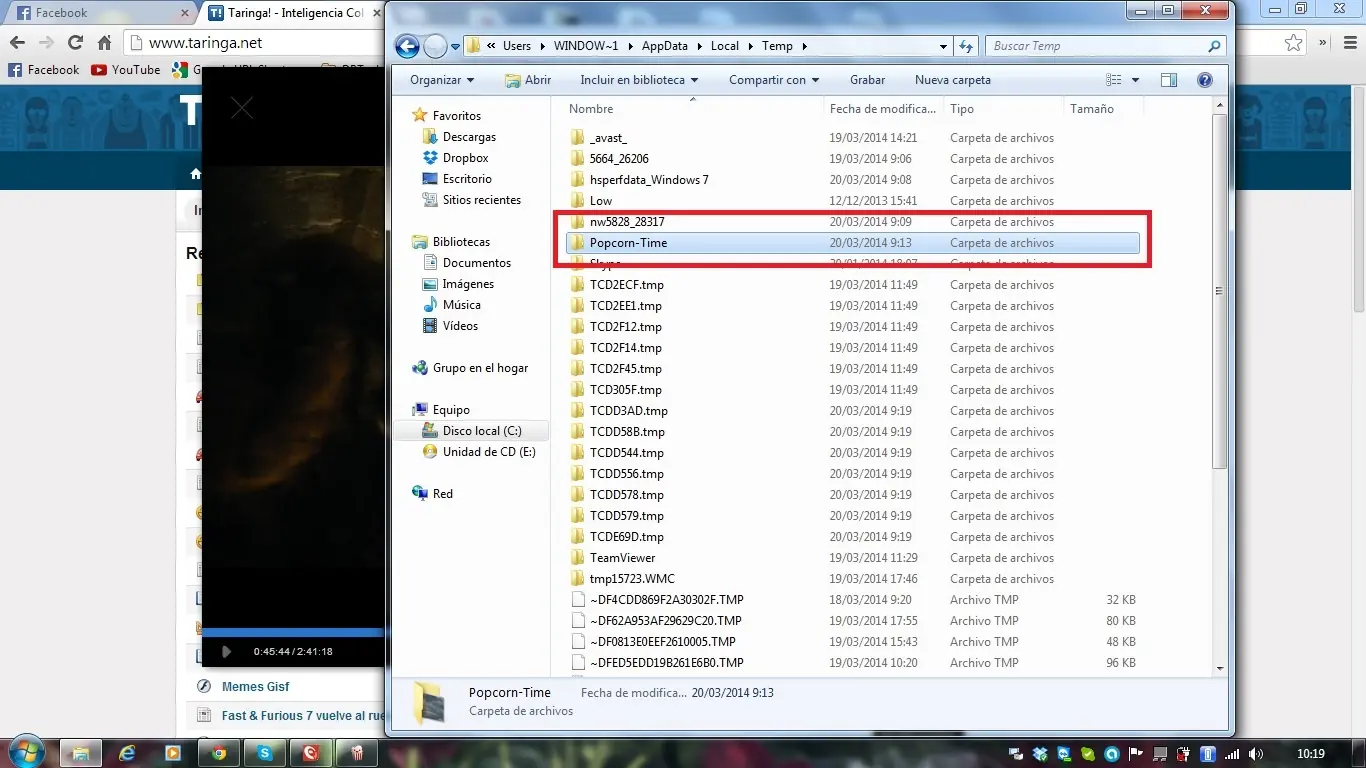The image size is (1366, 768).
Task: Click the Explorer back navigation arrow
Action: (x=407, y=46)
